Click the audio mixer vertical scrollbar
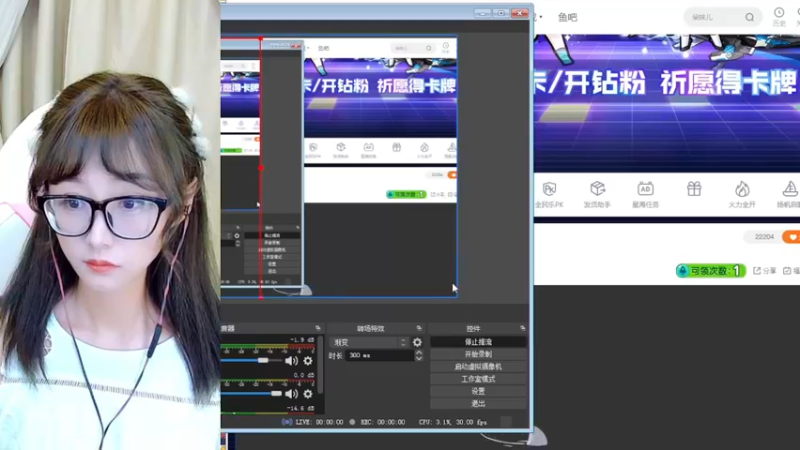 pyautogui.click(x=320, y=365)
